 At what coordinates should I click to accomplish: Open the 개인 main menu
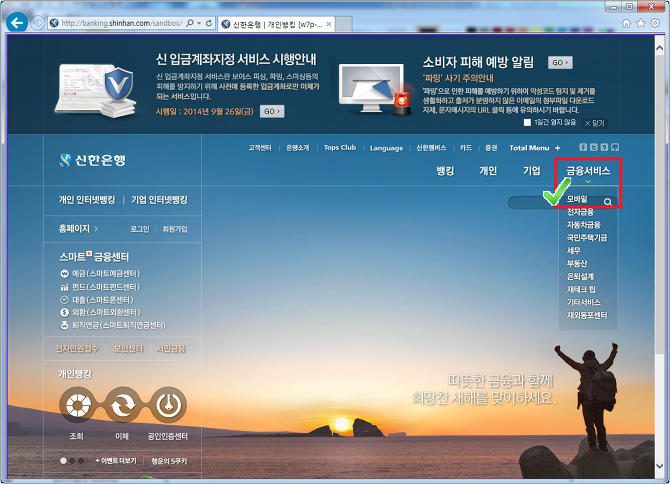point(488,171)
